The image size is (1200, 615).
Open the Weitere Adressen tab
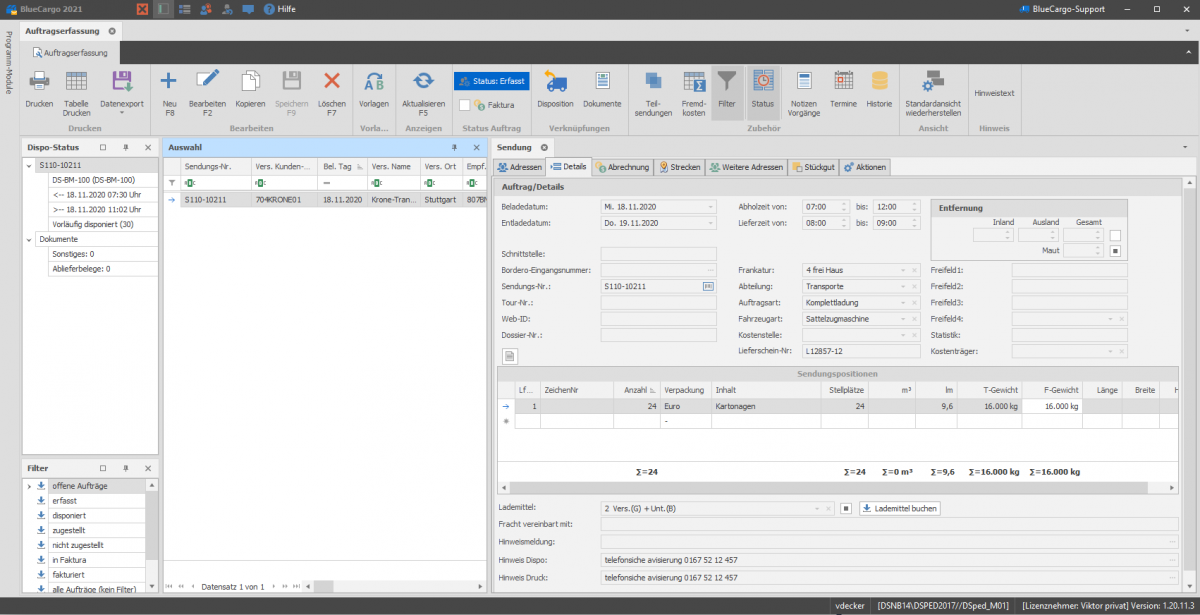pos(746,167)
